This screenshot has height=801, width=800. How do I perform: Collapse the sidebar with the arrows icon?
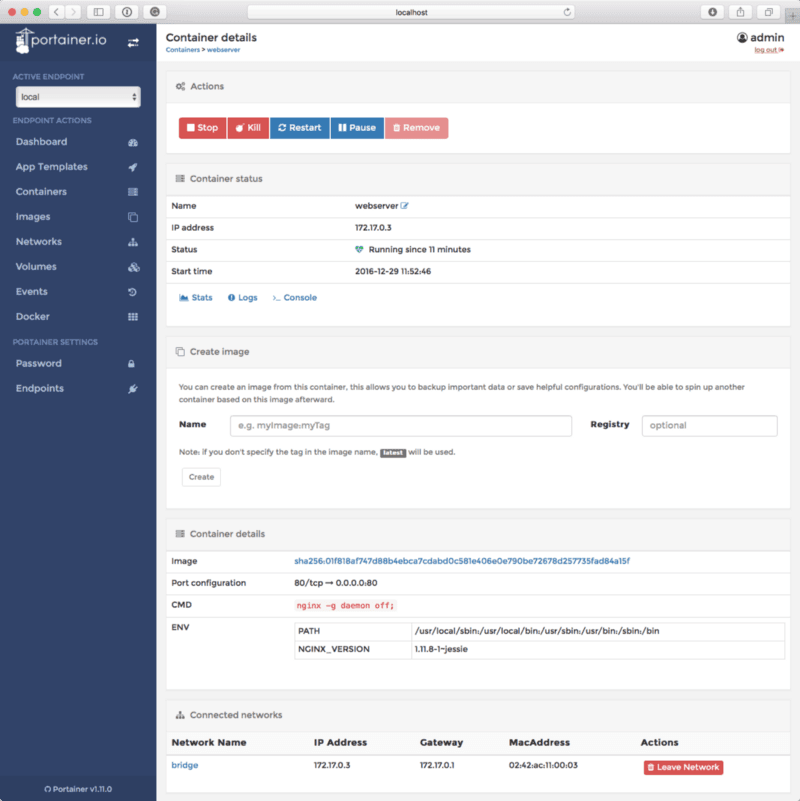coord(135,43)
